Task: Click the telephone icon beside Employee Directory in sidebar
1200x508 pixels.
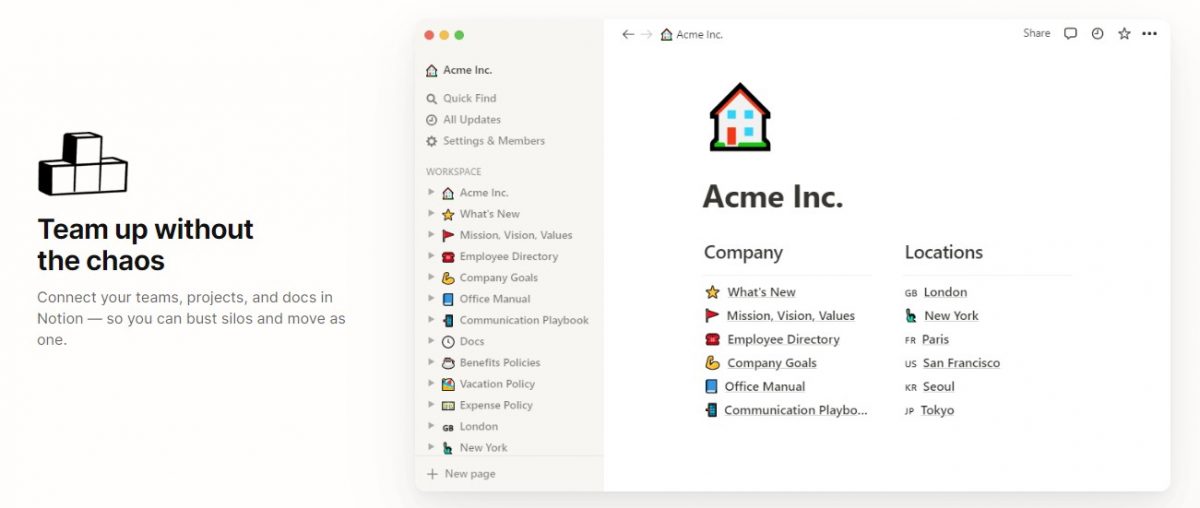Action: click(448, 257)
